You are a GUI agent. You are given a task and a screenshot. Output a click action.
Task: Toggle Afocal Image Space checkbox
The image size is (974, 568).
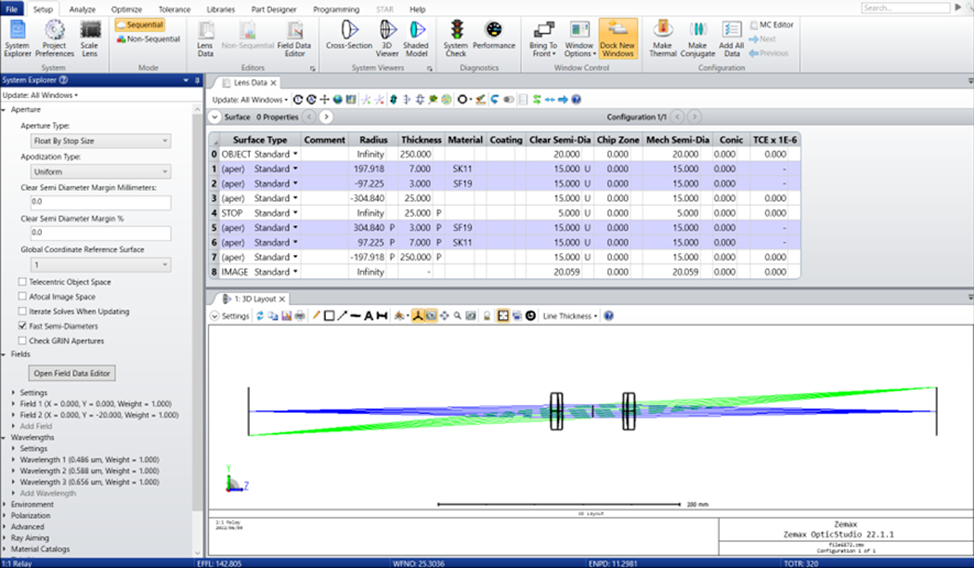pos(22,297)
